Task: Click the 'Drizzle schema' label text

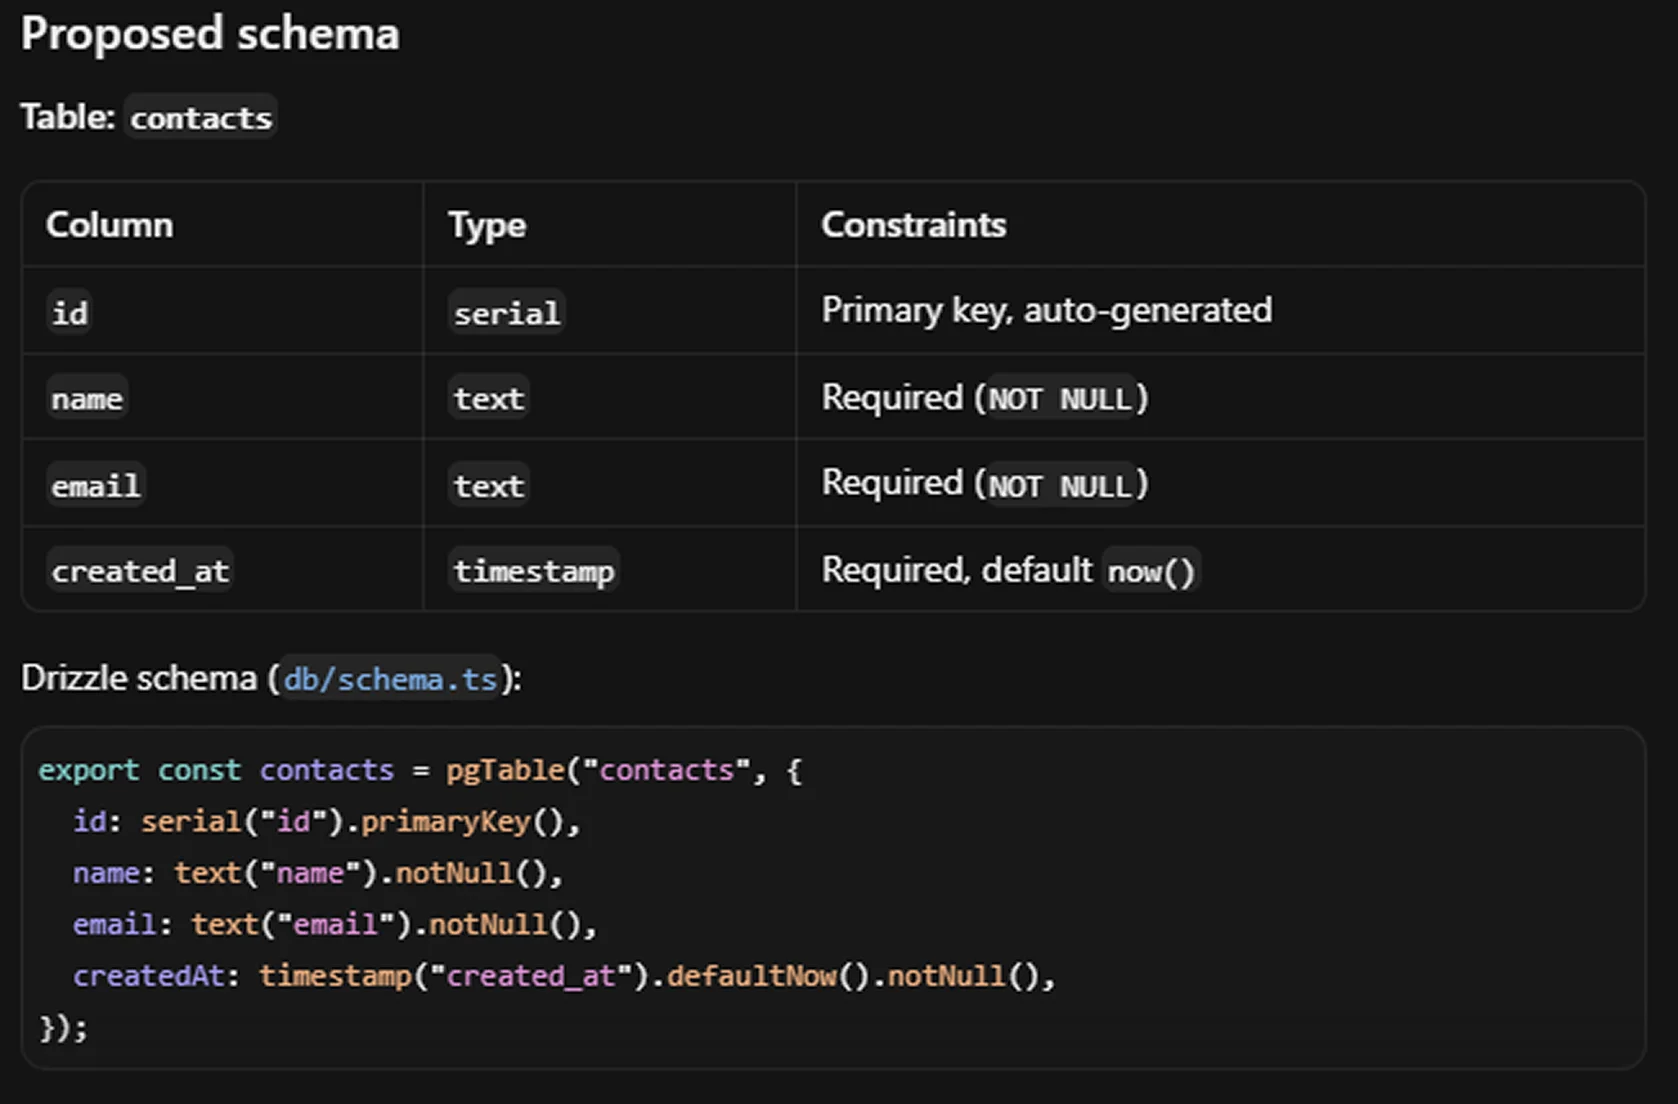Action: coord(139,678)
